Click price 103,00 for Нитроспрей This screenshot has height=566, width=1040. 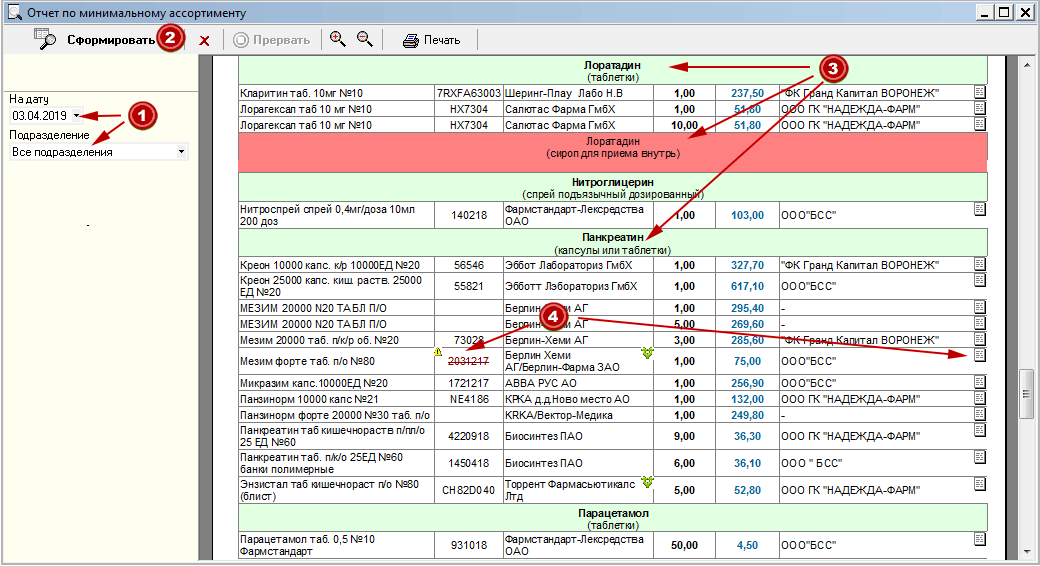748,216
